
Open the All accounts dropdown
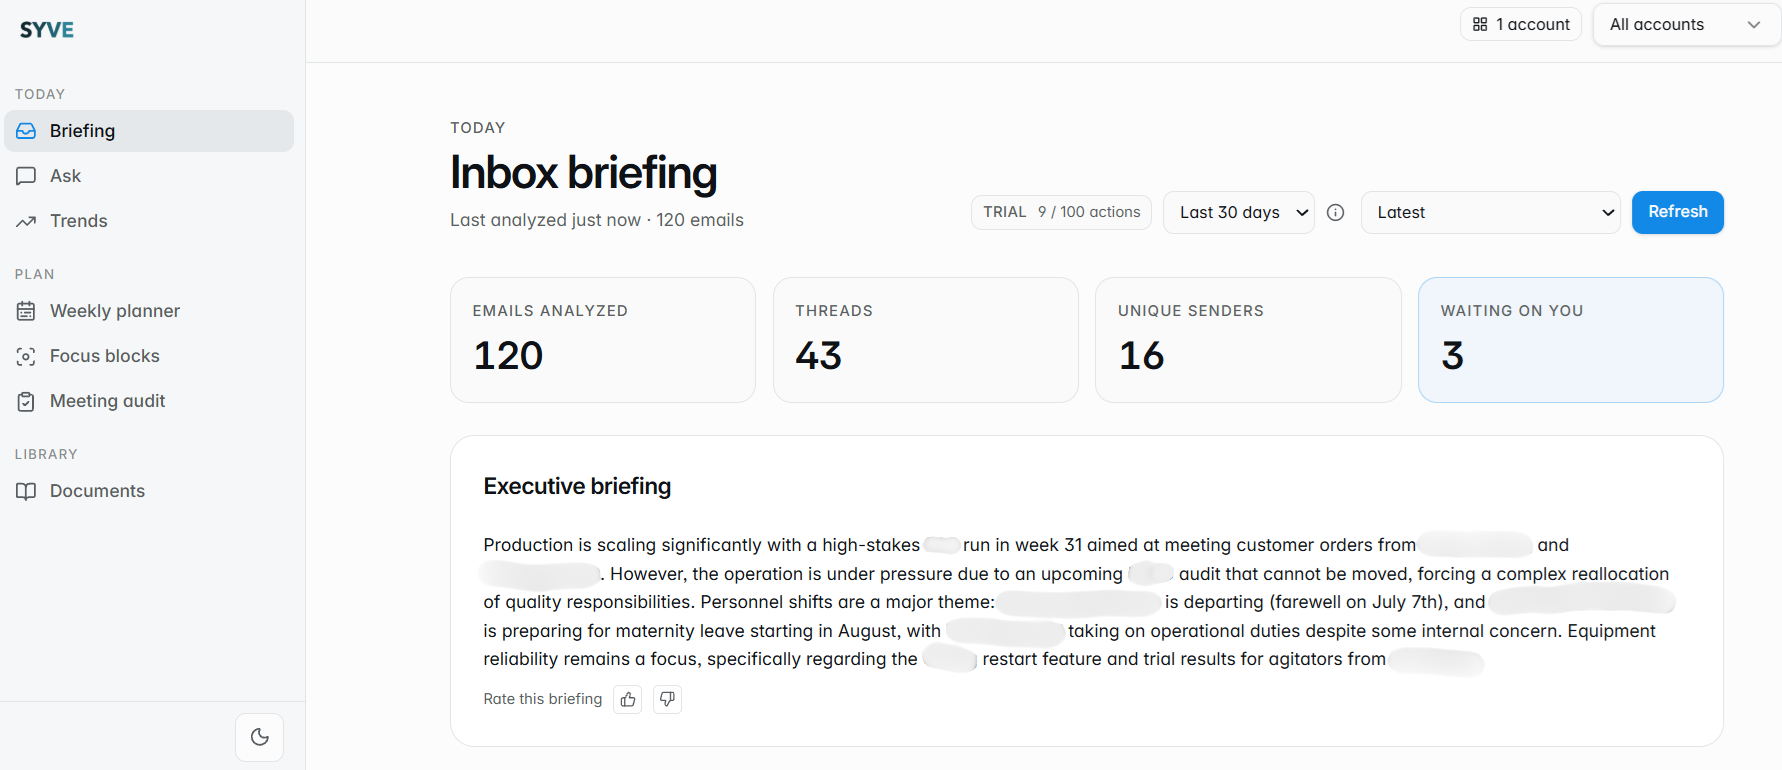coord(1686,24)
